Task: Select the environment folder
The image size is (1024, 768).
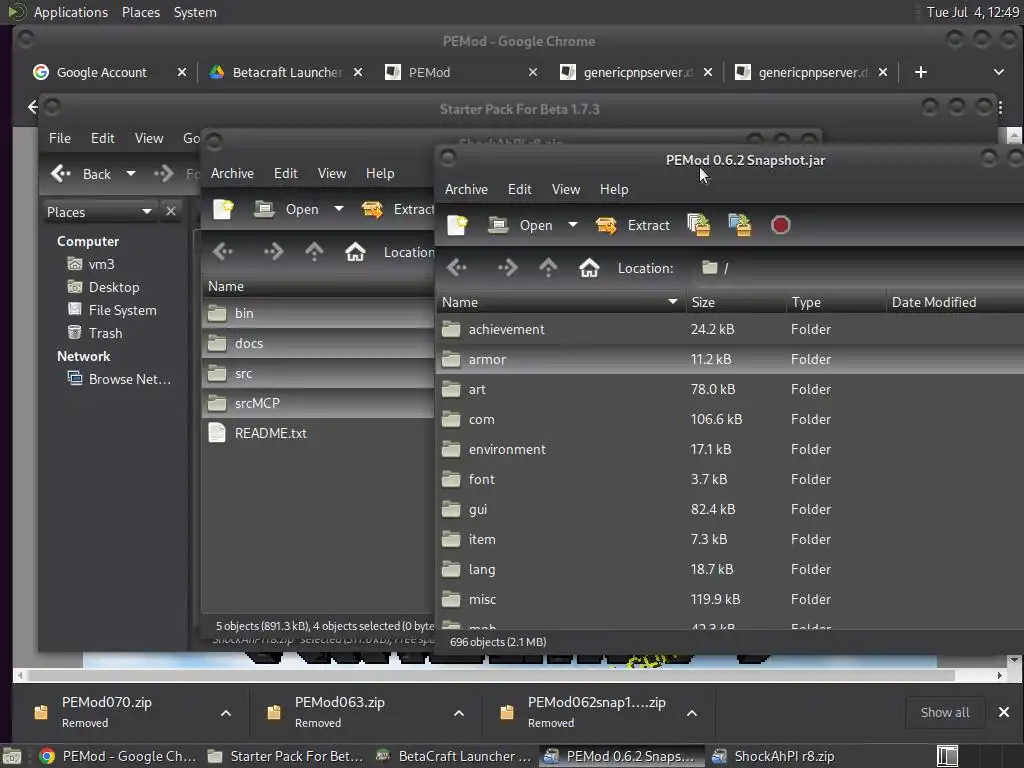Action: 729,449
